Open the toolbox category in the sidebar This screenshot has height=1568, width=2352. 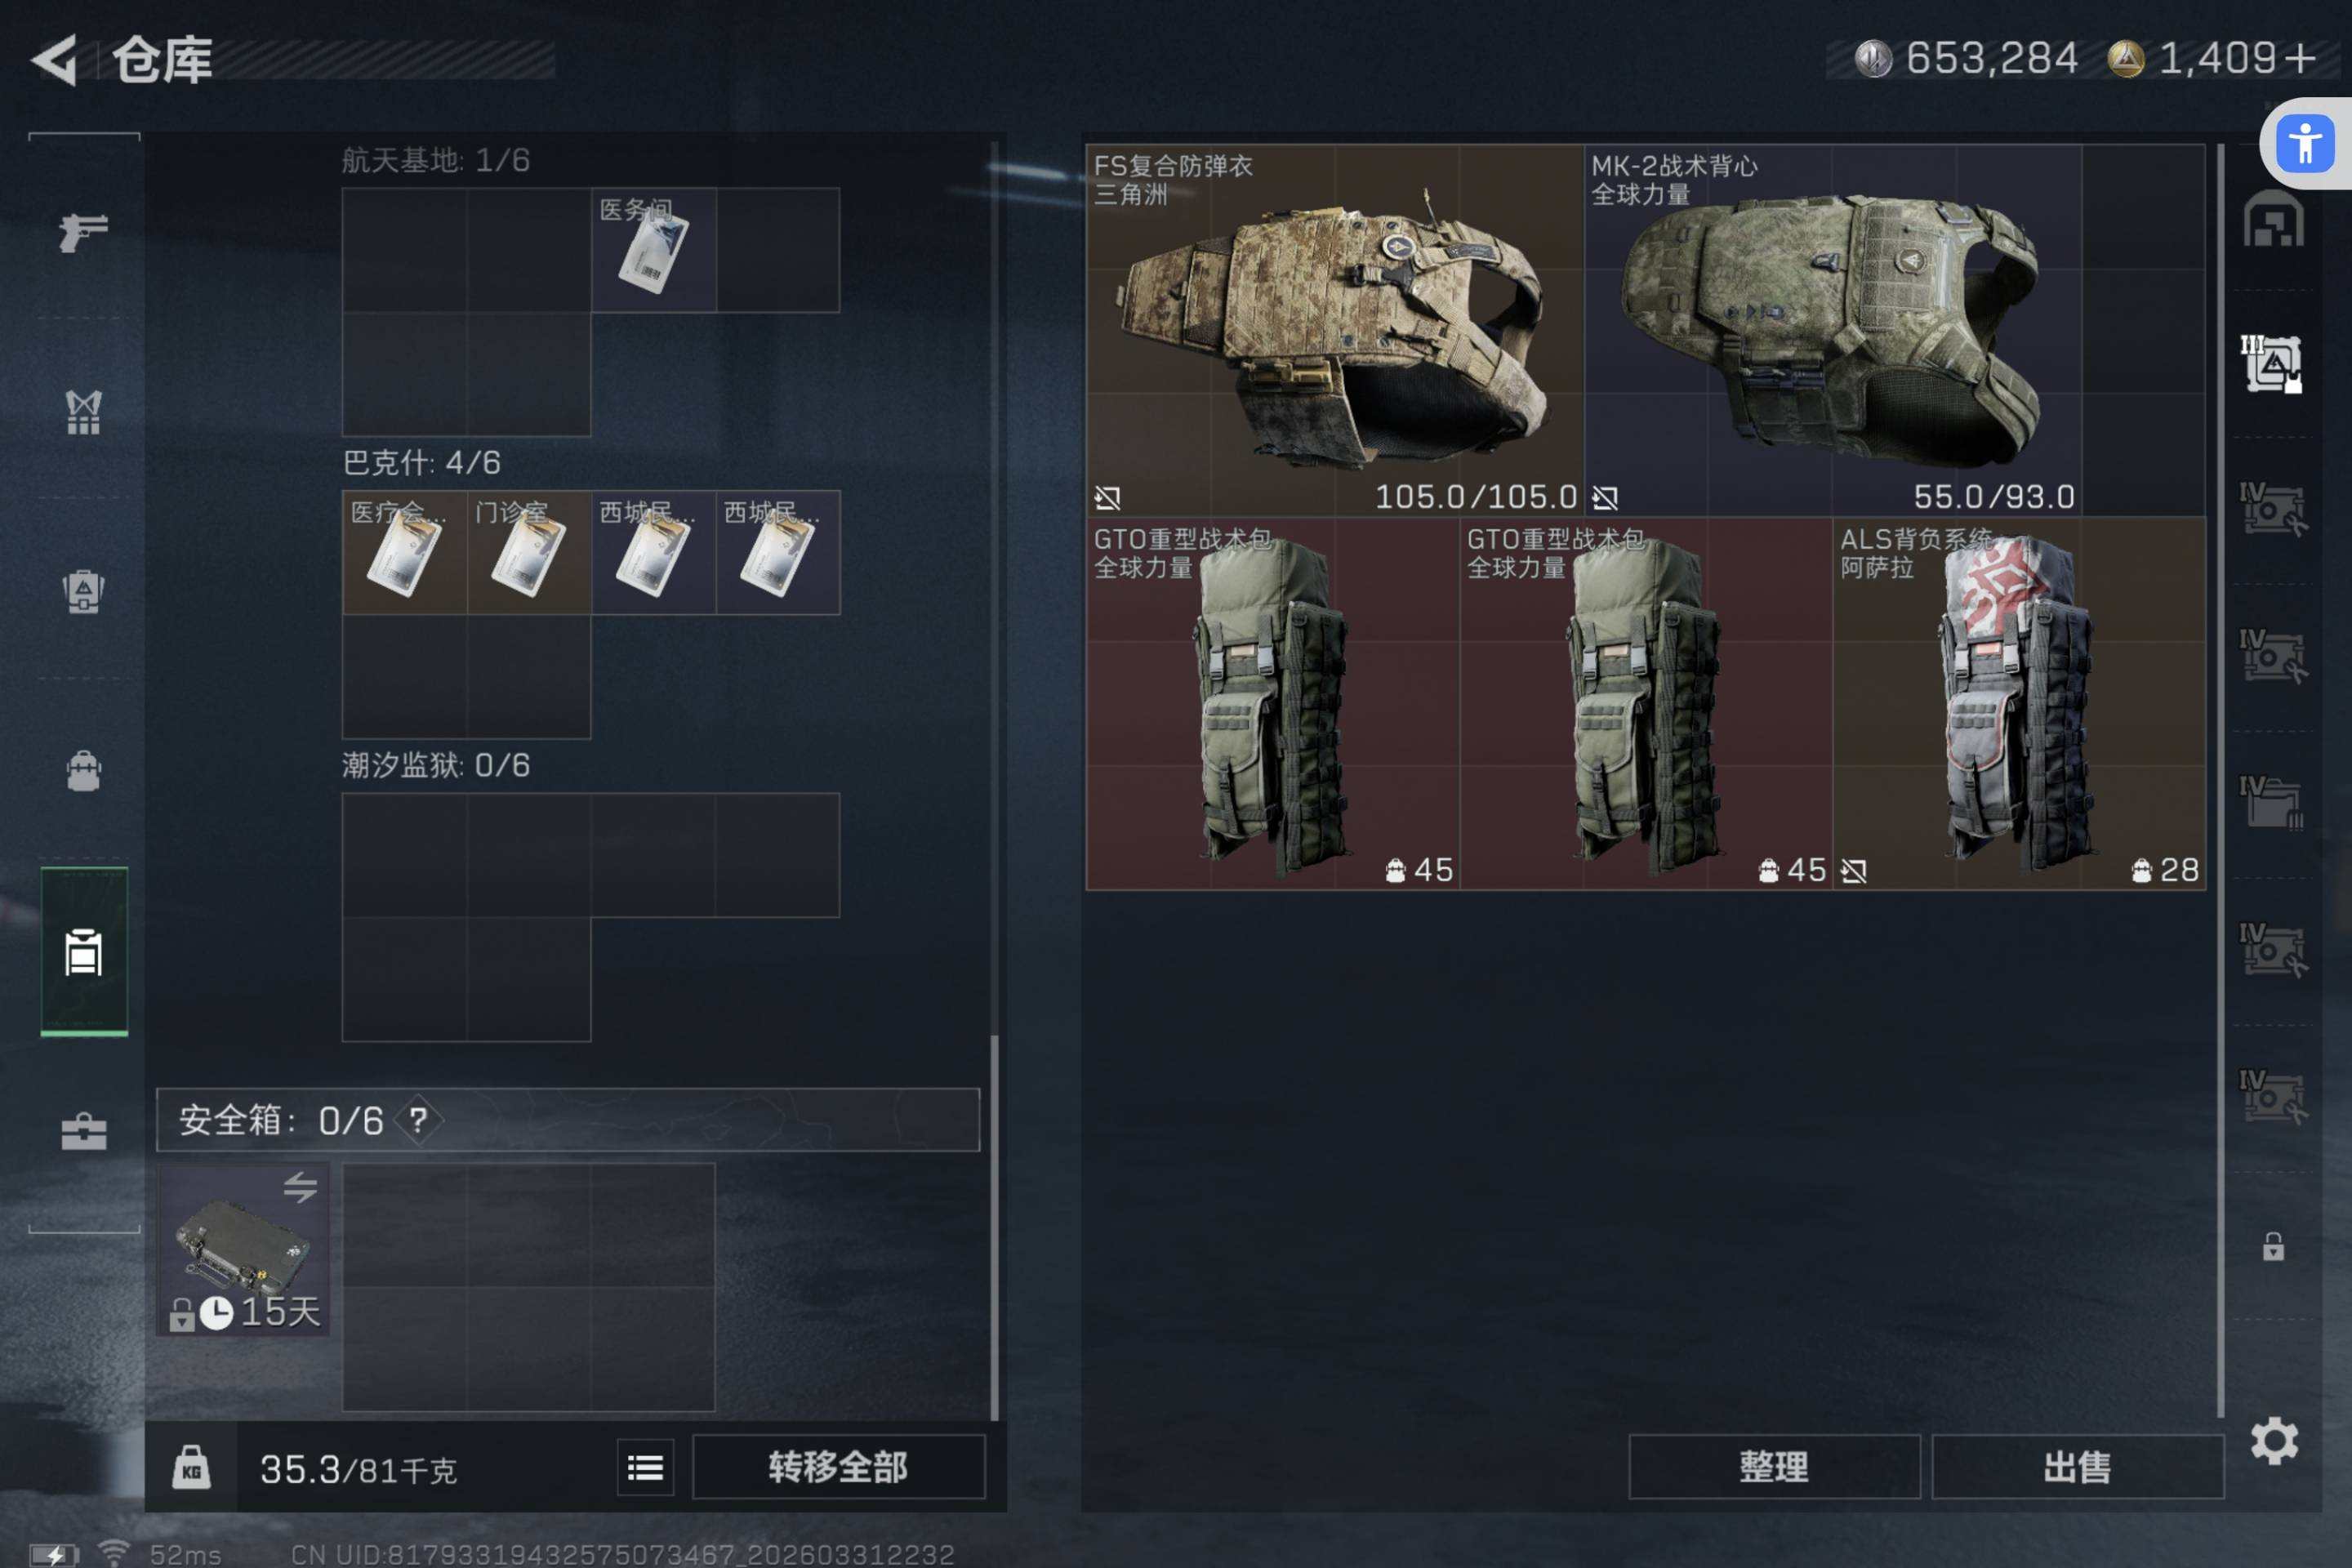click(x=83, y=1131)
